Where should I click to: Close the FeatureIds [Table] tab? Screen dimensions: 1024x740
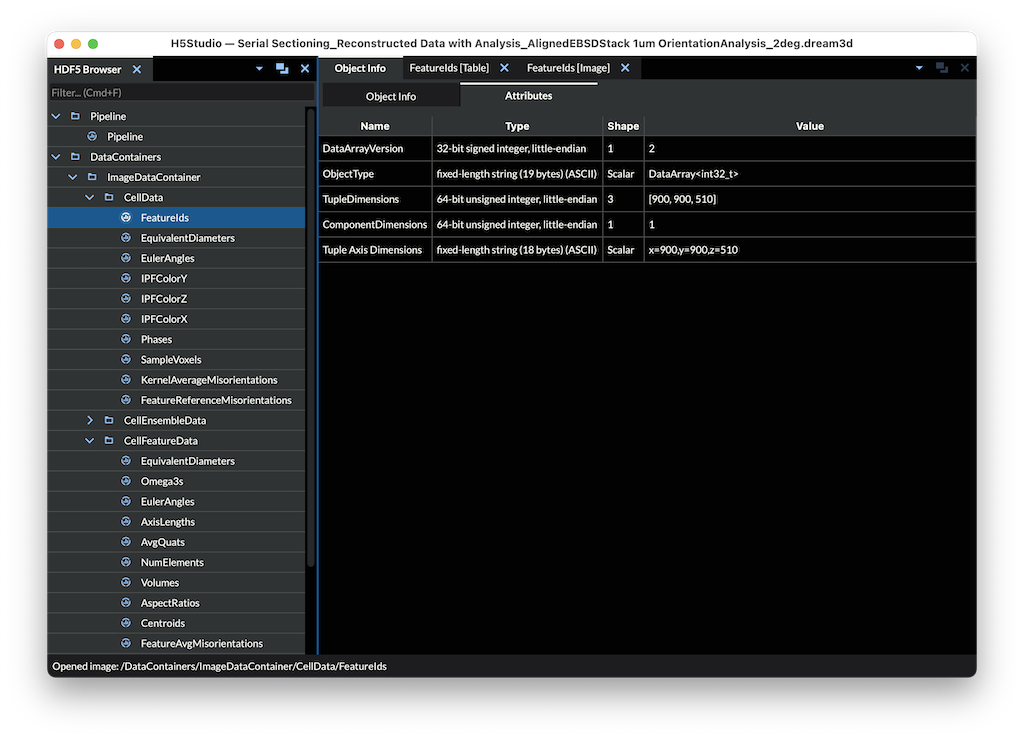[504, 68]
